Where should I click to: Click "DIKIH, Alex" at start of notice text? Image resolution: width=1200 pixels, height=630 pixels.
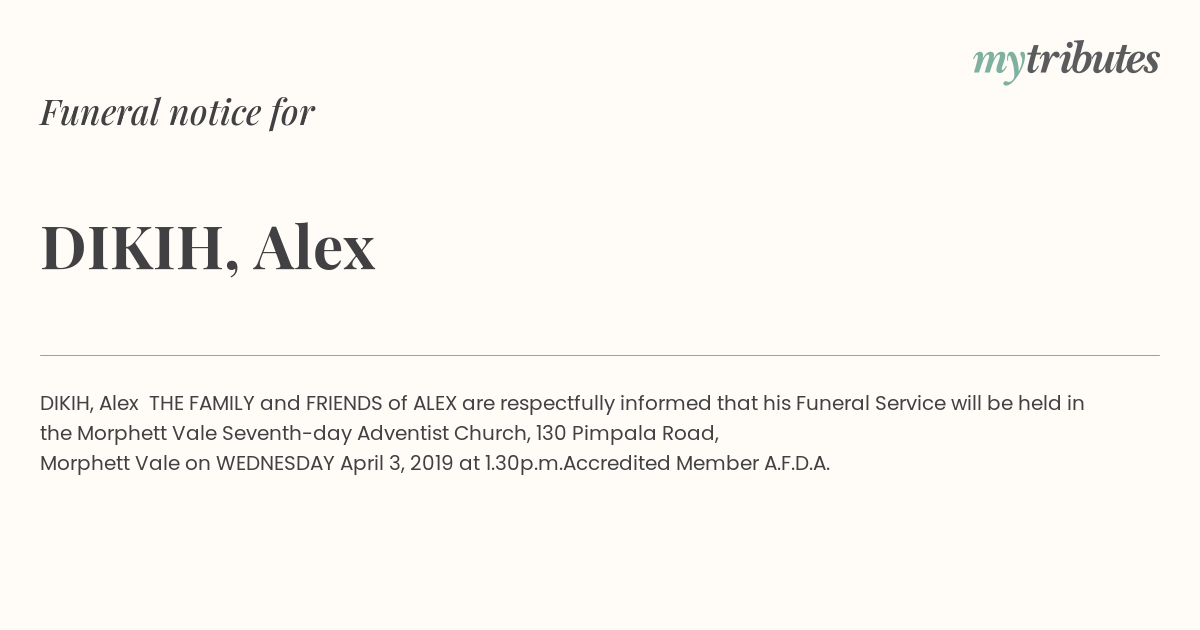(89, 404)
